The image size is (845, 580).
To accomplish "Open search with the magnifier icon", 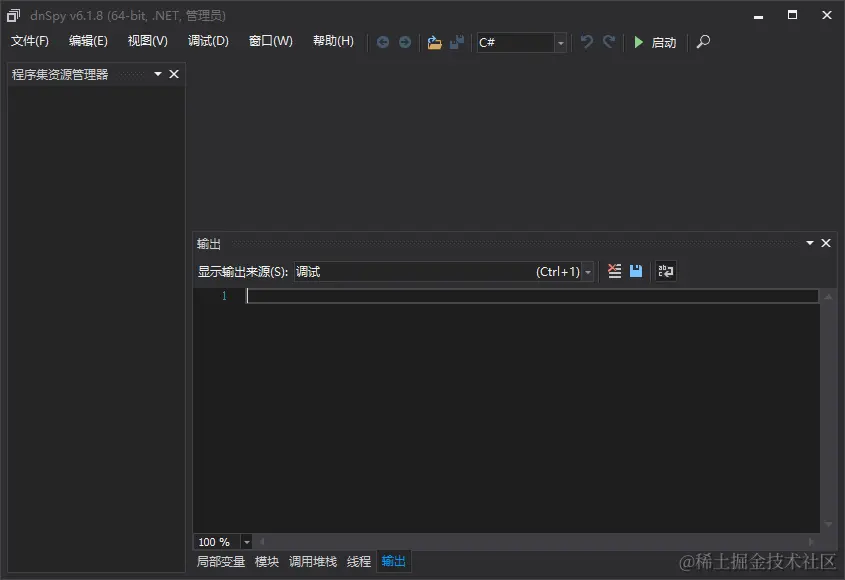I will pyautogui.click(x=703, y=42).
